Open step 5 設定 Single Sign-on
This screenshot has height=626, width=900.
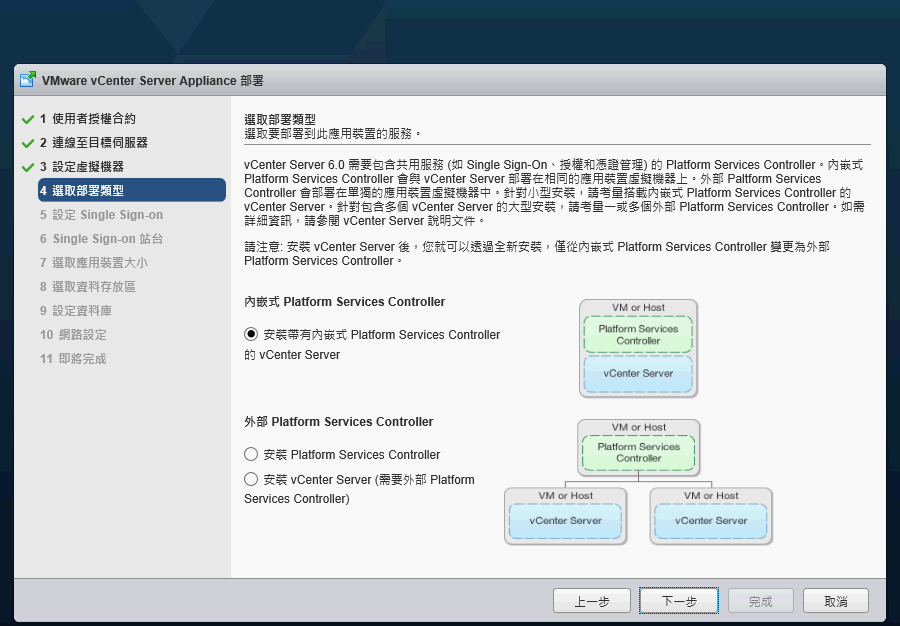102,215
